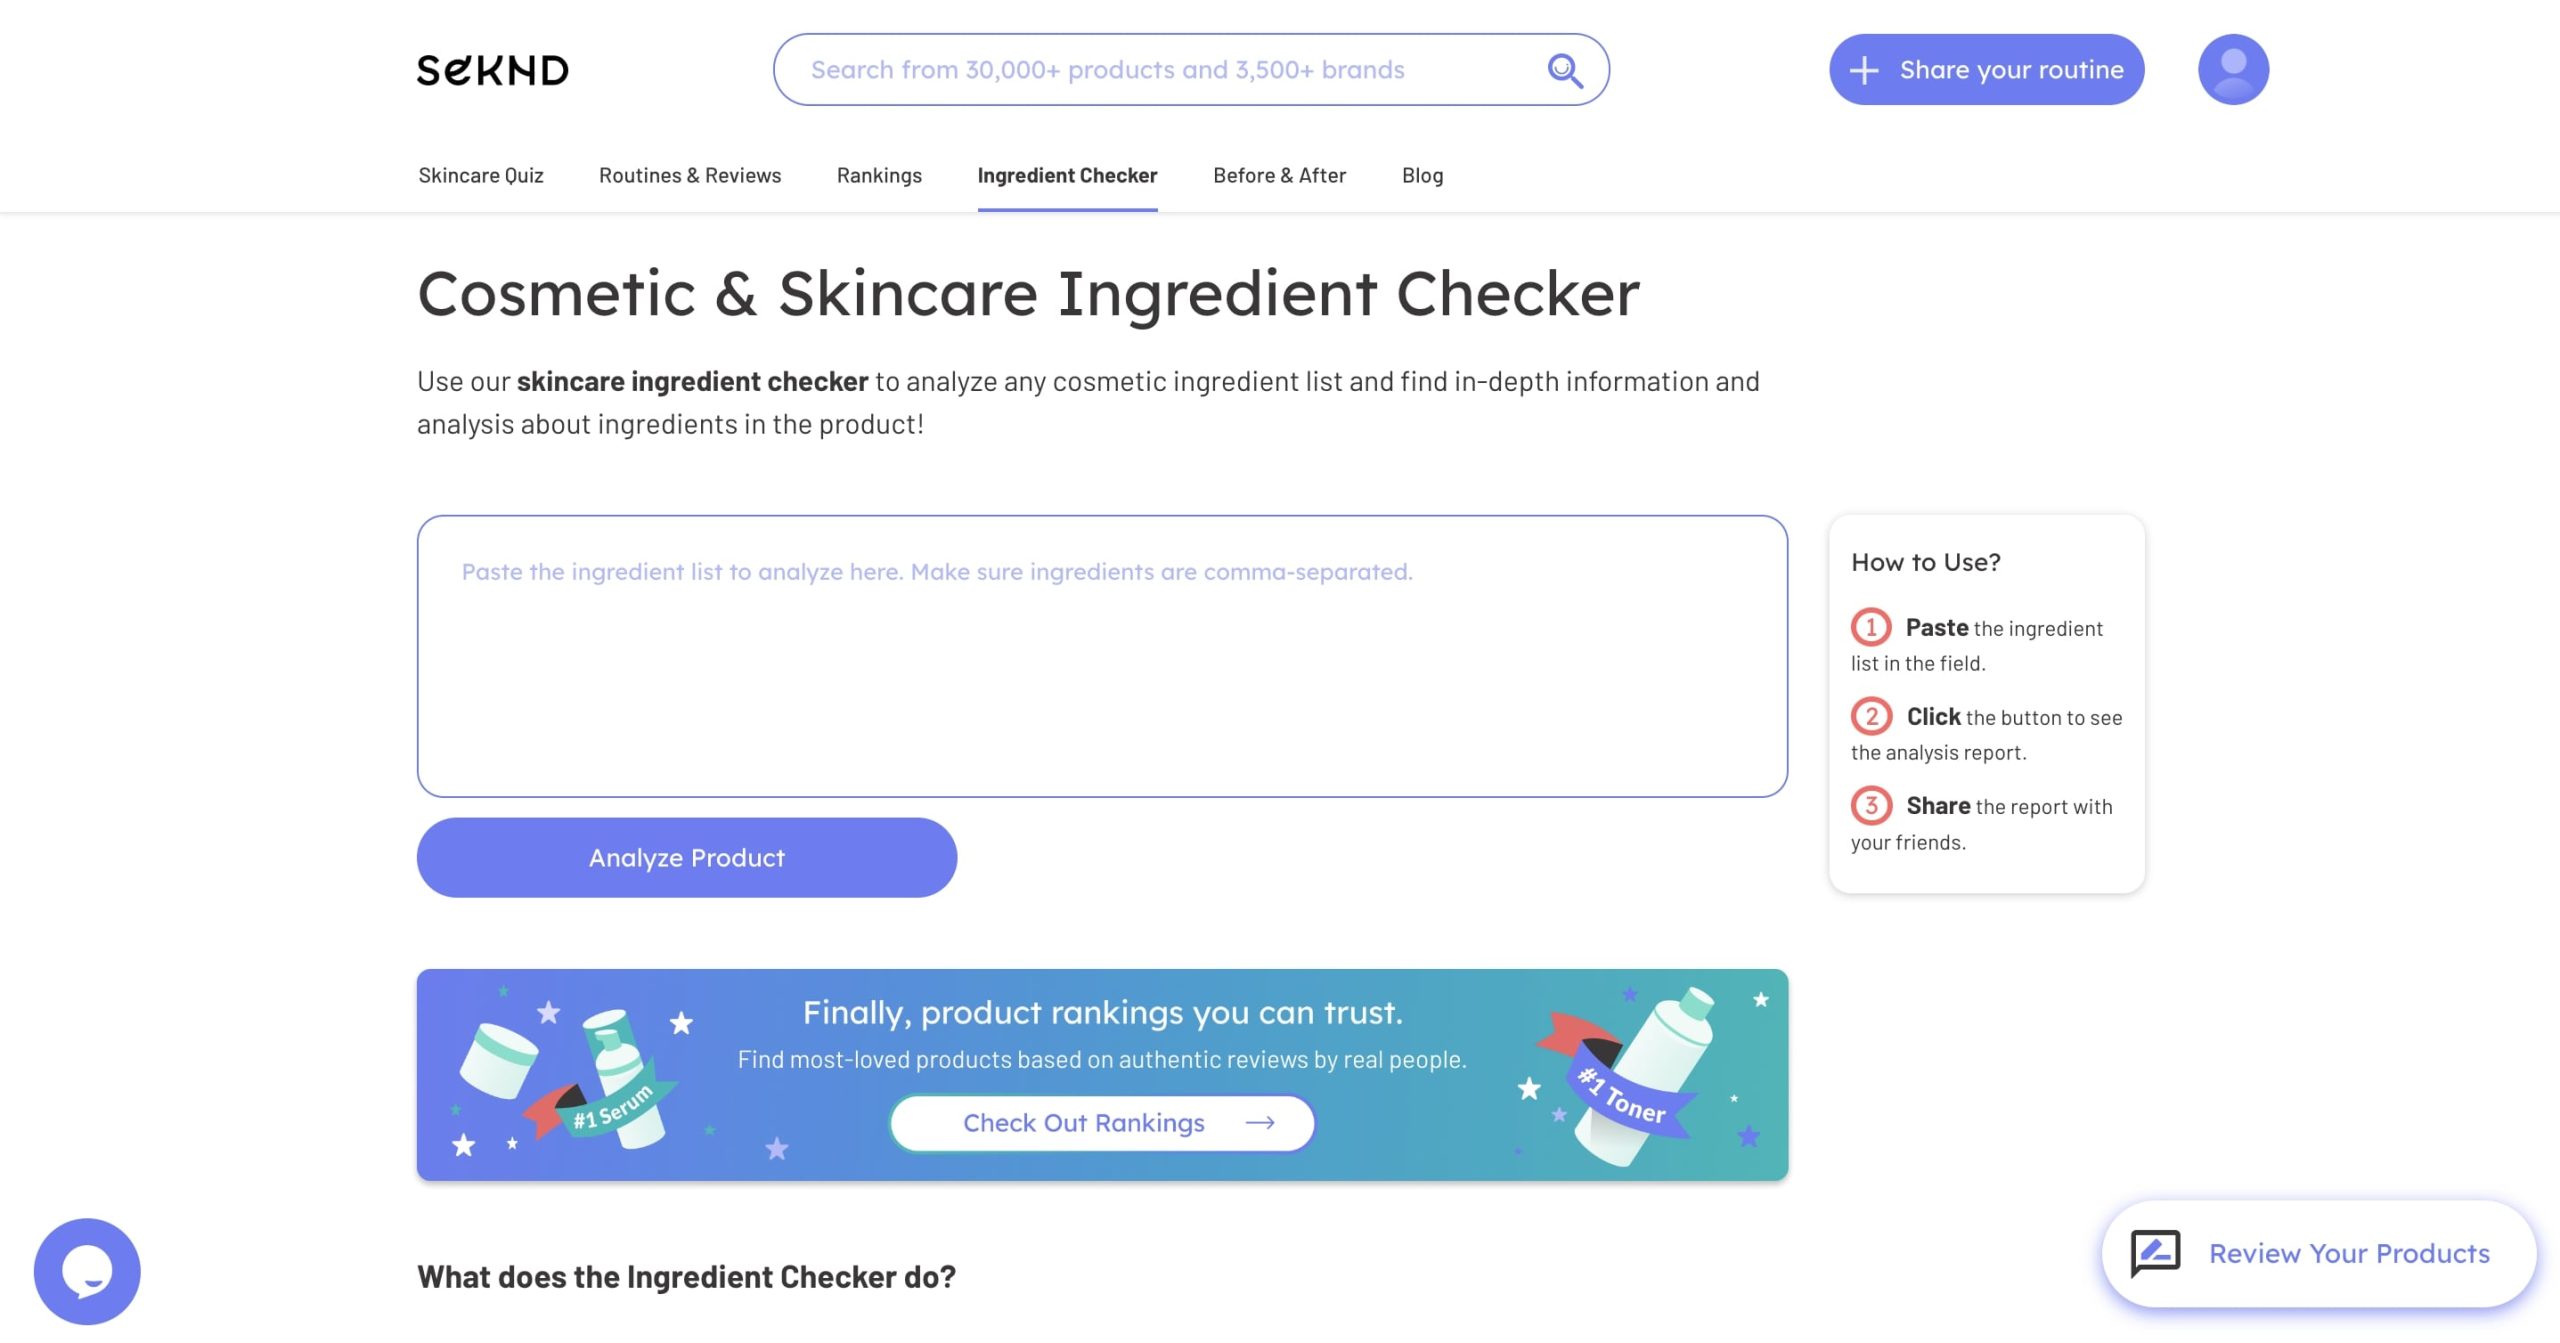Open the user profile avatar
This screenshot has height=1343, width=2560.
2233,69
